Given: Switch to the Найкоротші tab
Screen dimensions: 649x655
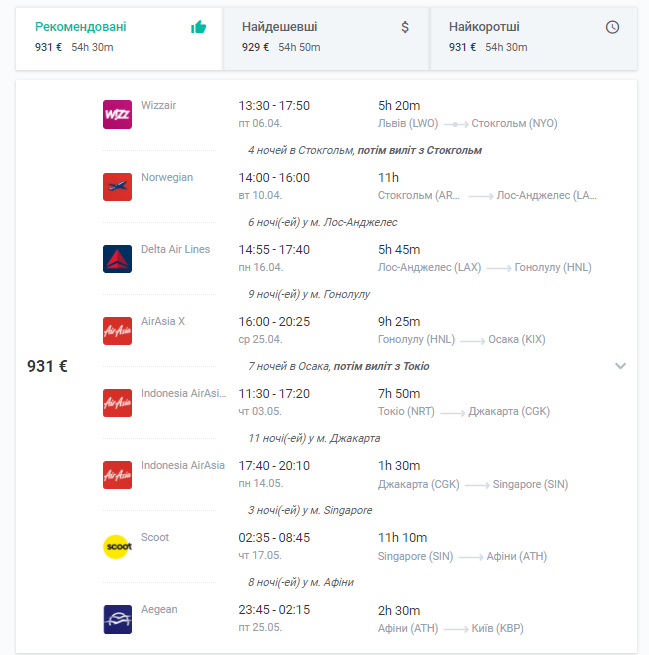Looking at the screenshot, I should pyautogui.click(x=533, y=38).
